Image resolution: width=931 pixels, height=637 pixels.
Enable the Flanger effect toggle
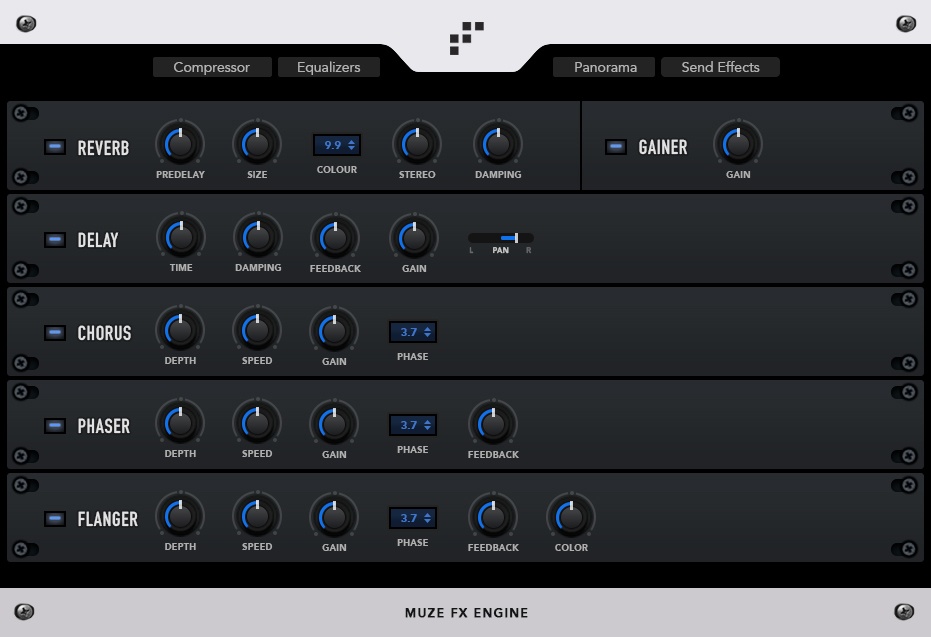click(x=55, y=519)
